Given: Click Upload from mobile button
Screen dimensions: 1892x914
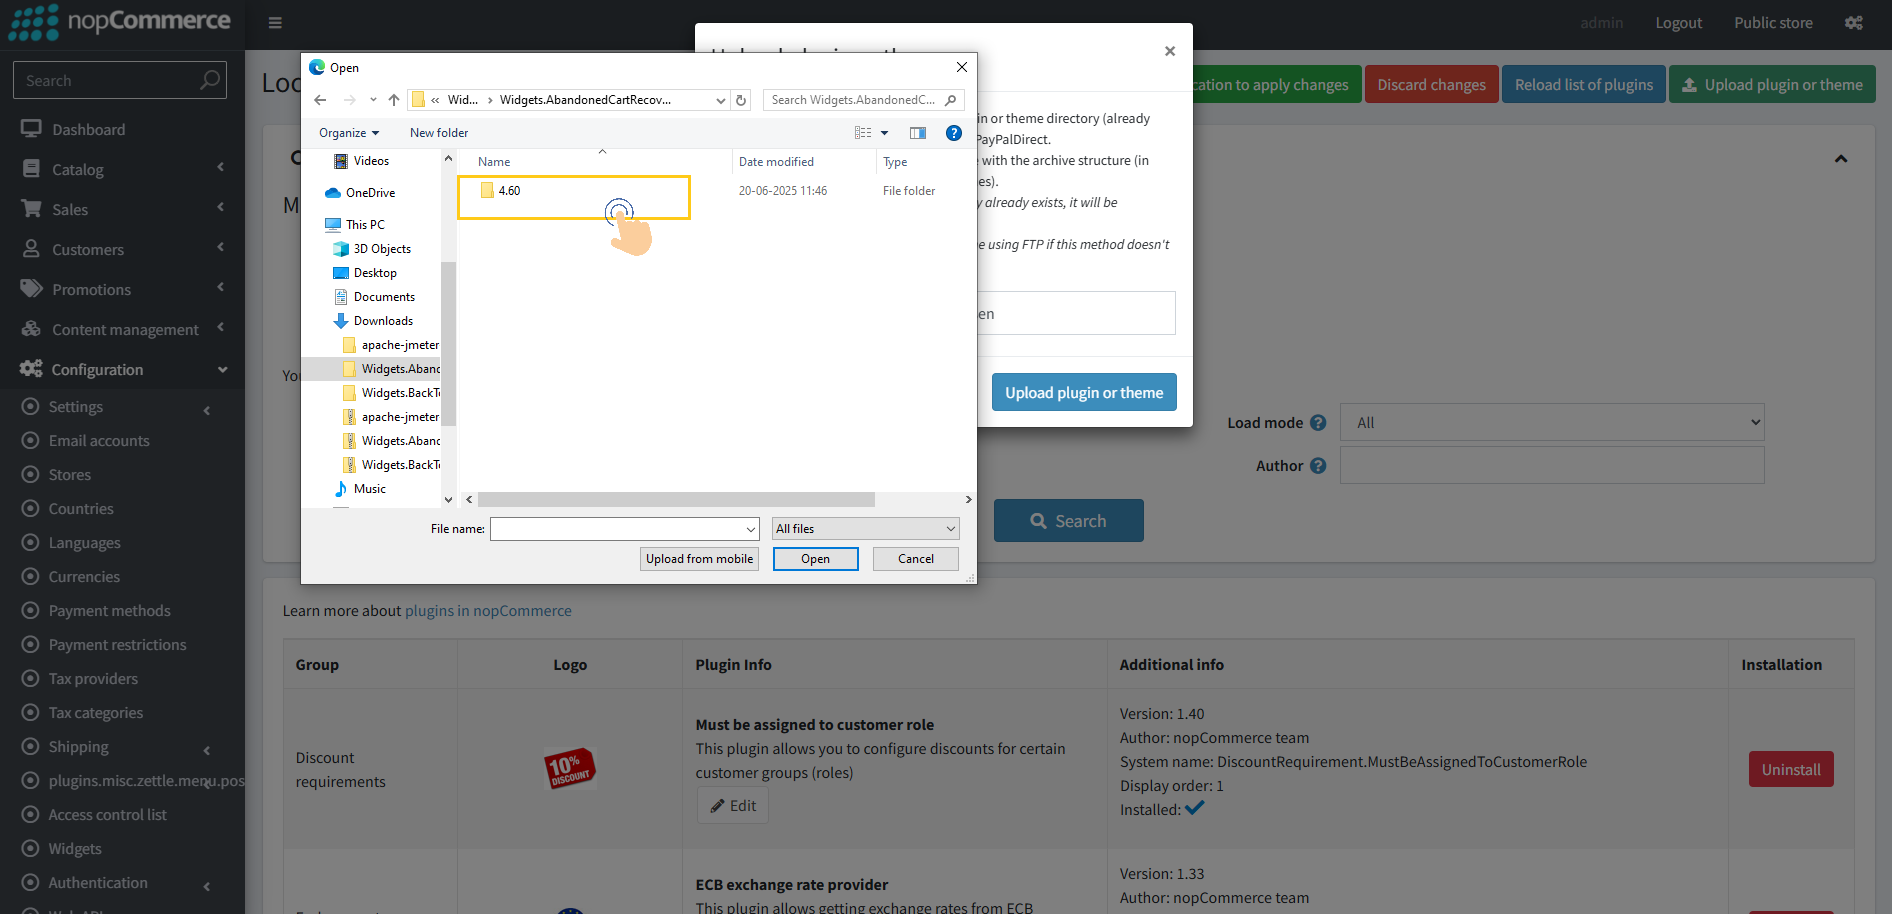Looking at the screenshot, I should coord(699,559).
